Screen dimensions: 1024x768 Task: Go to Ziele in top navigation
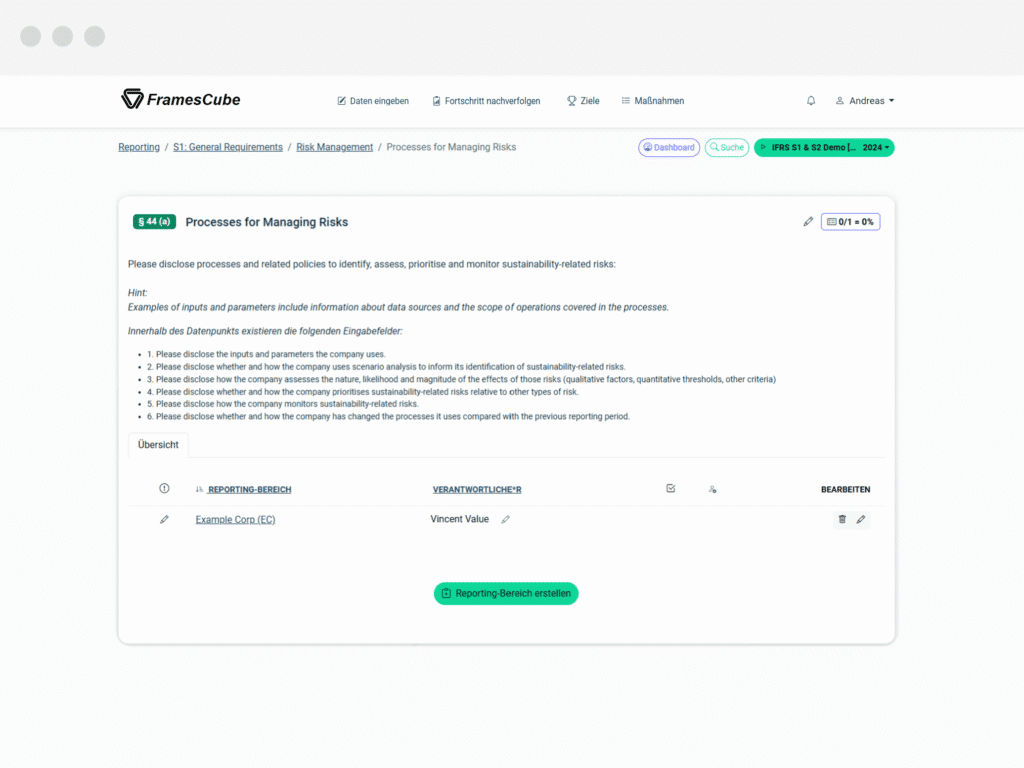click(x=583, y=101)
